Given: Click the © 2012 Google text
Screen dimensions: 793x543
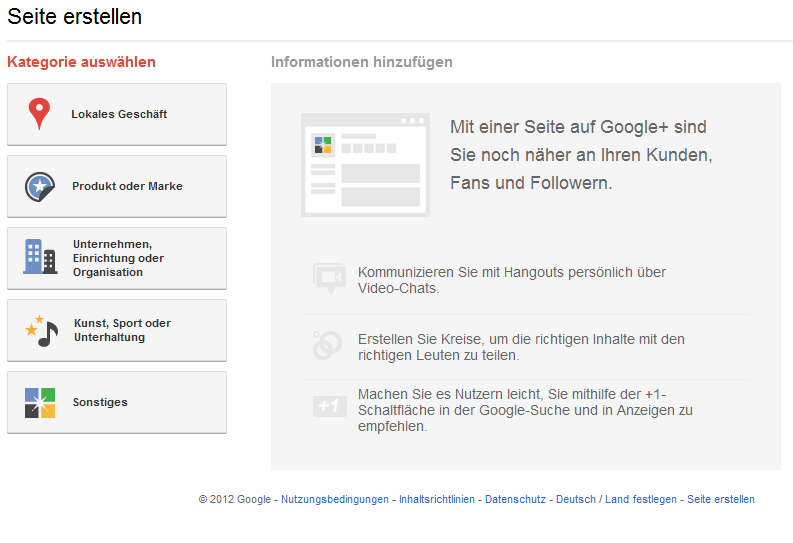Looking at the screenshot, I should 235,500.
